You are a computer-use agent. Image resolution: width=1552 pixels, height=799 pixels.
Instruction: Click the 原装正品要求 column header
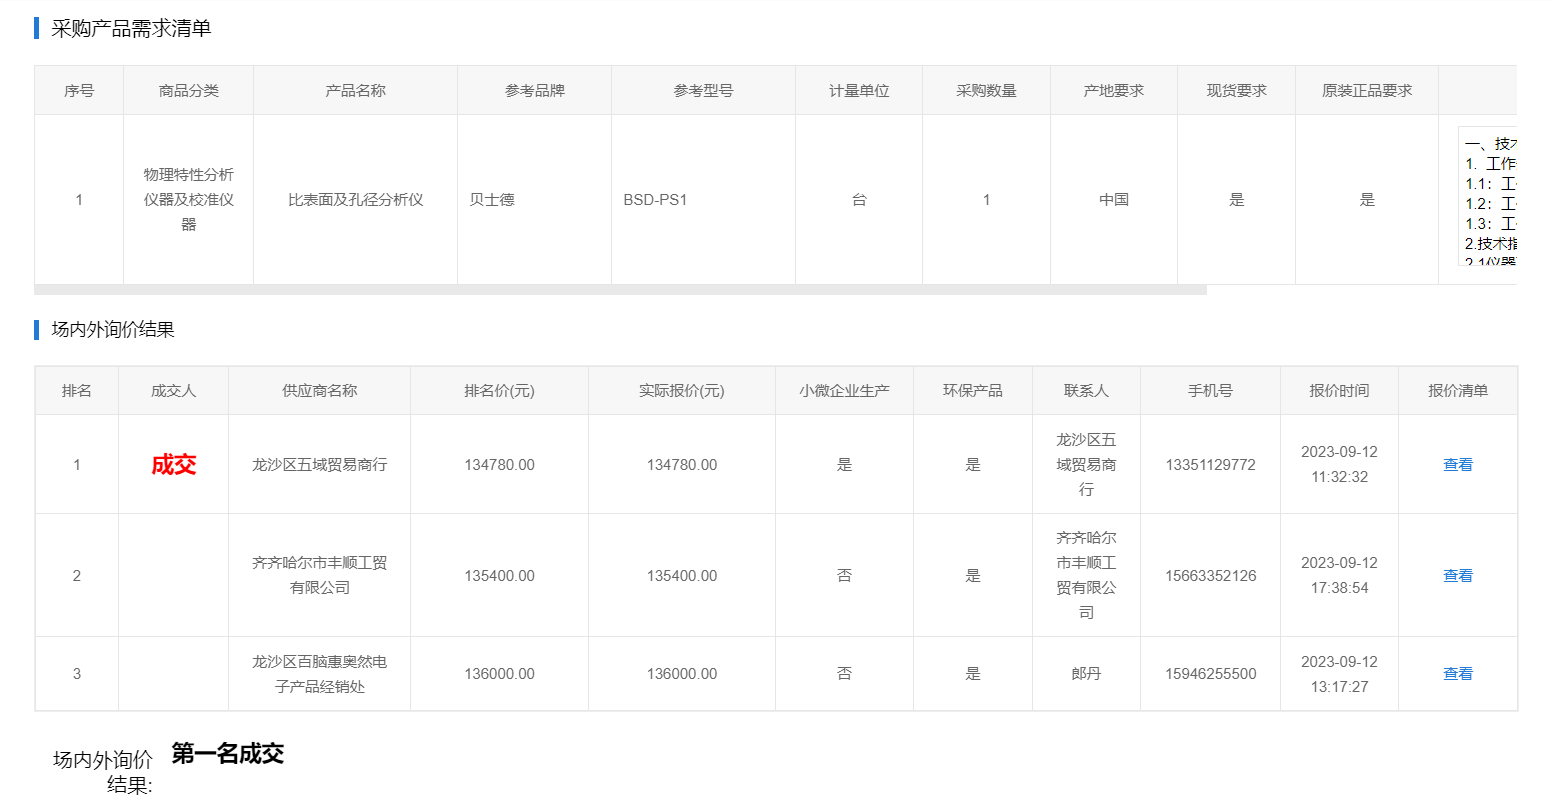1366,91
